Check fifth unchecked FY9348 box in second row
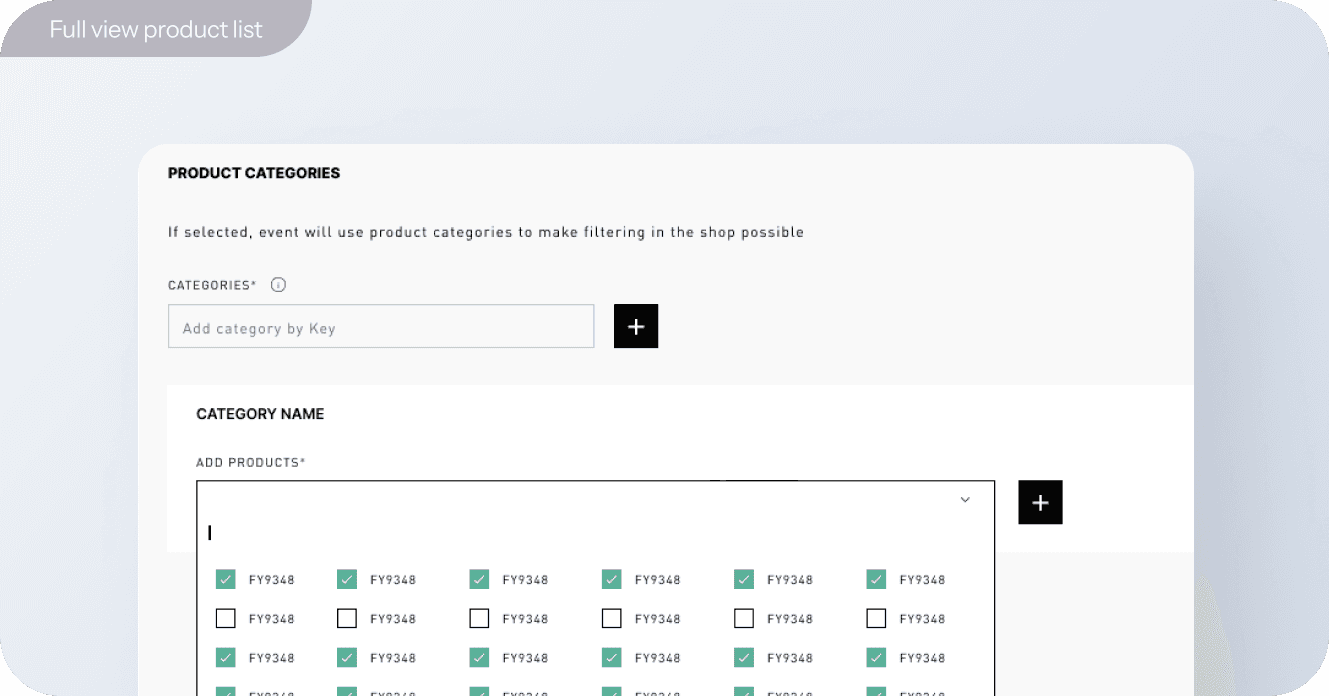Screen dimensions: 1329x696 coord(744,619)
